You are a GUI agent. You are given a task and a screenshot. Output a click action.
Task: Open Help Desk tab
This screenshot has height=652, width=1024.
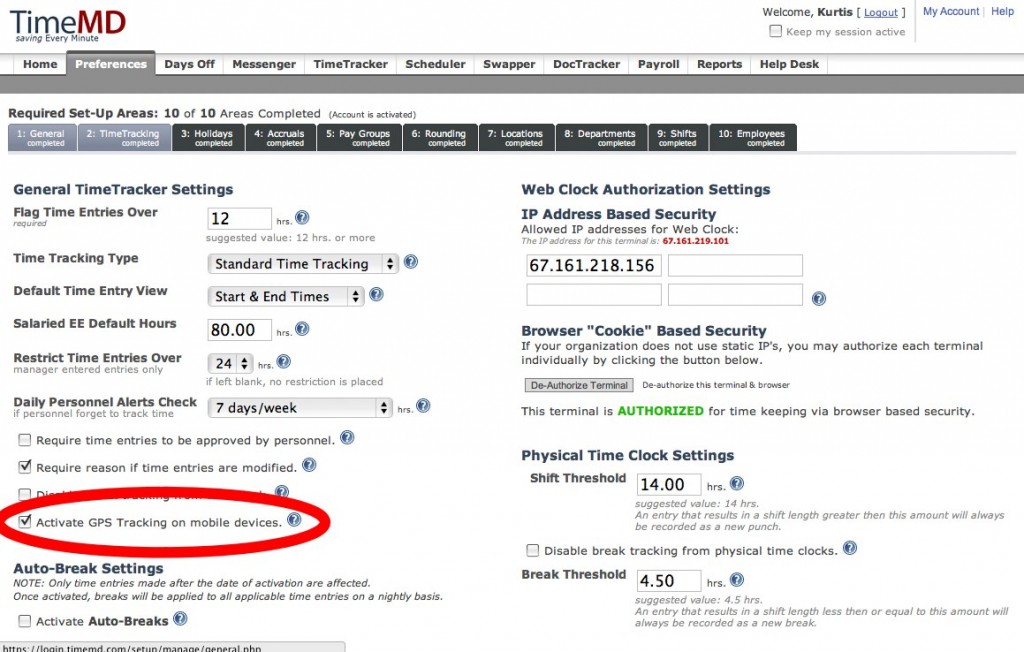[789, 64]
